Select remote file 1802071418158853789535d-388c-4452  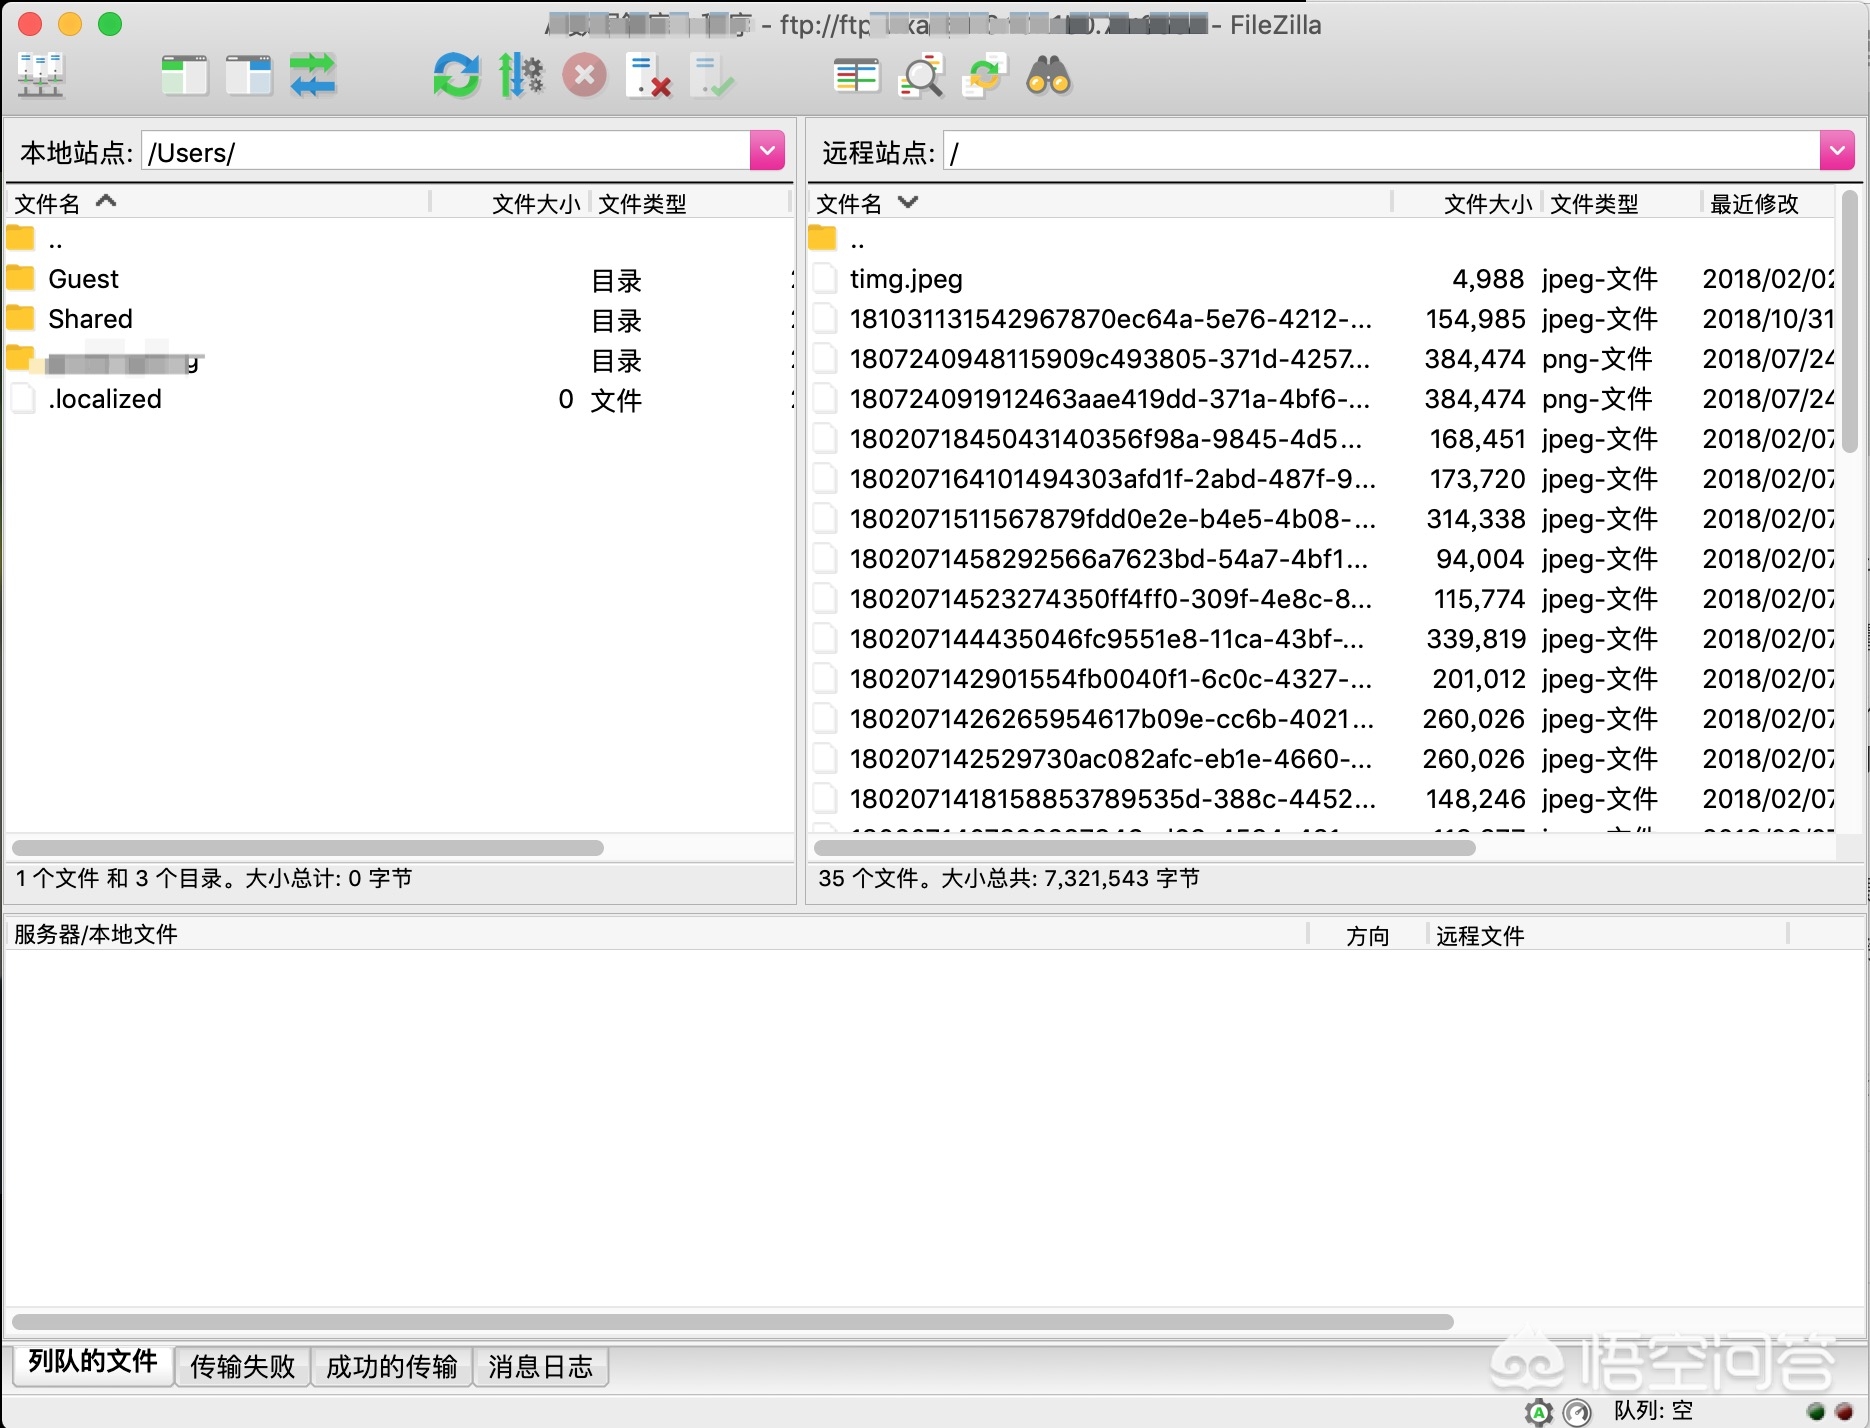[x=1321, y=799]
